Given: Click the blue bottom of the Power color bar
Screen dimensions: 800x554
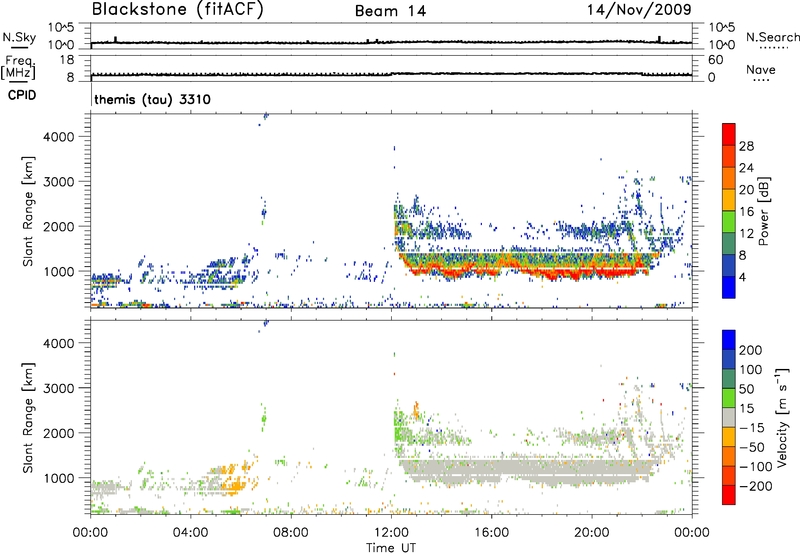Looking at the screenshot, I should click(x=729, y=287).
